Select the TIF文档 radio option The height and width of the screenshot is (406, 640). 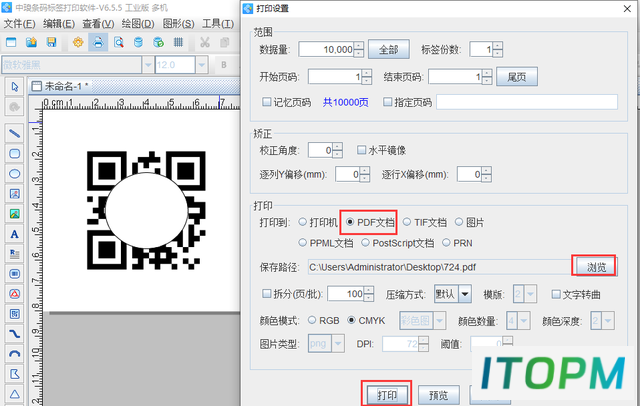click(x=407, y=222)
